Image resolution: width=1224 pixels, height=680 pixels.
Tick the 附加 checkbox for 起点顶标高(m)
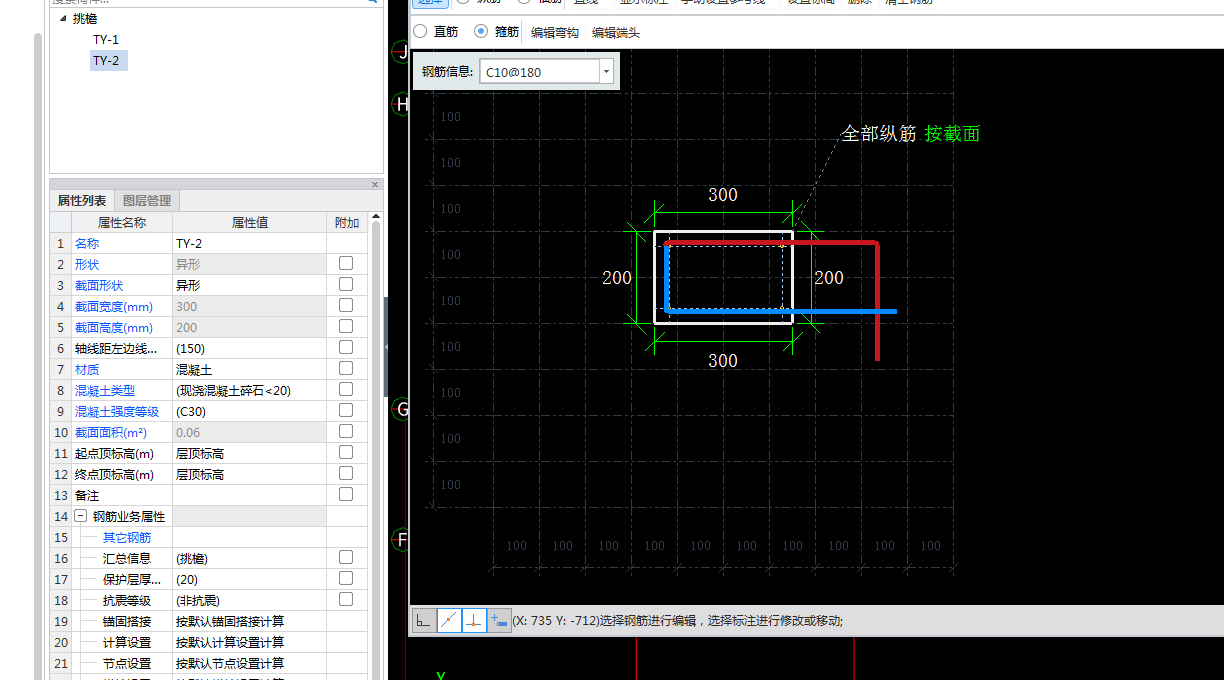[346, 452]
